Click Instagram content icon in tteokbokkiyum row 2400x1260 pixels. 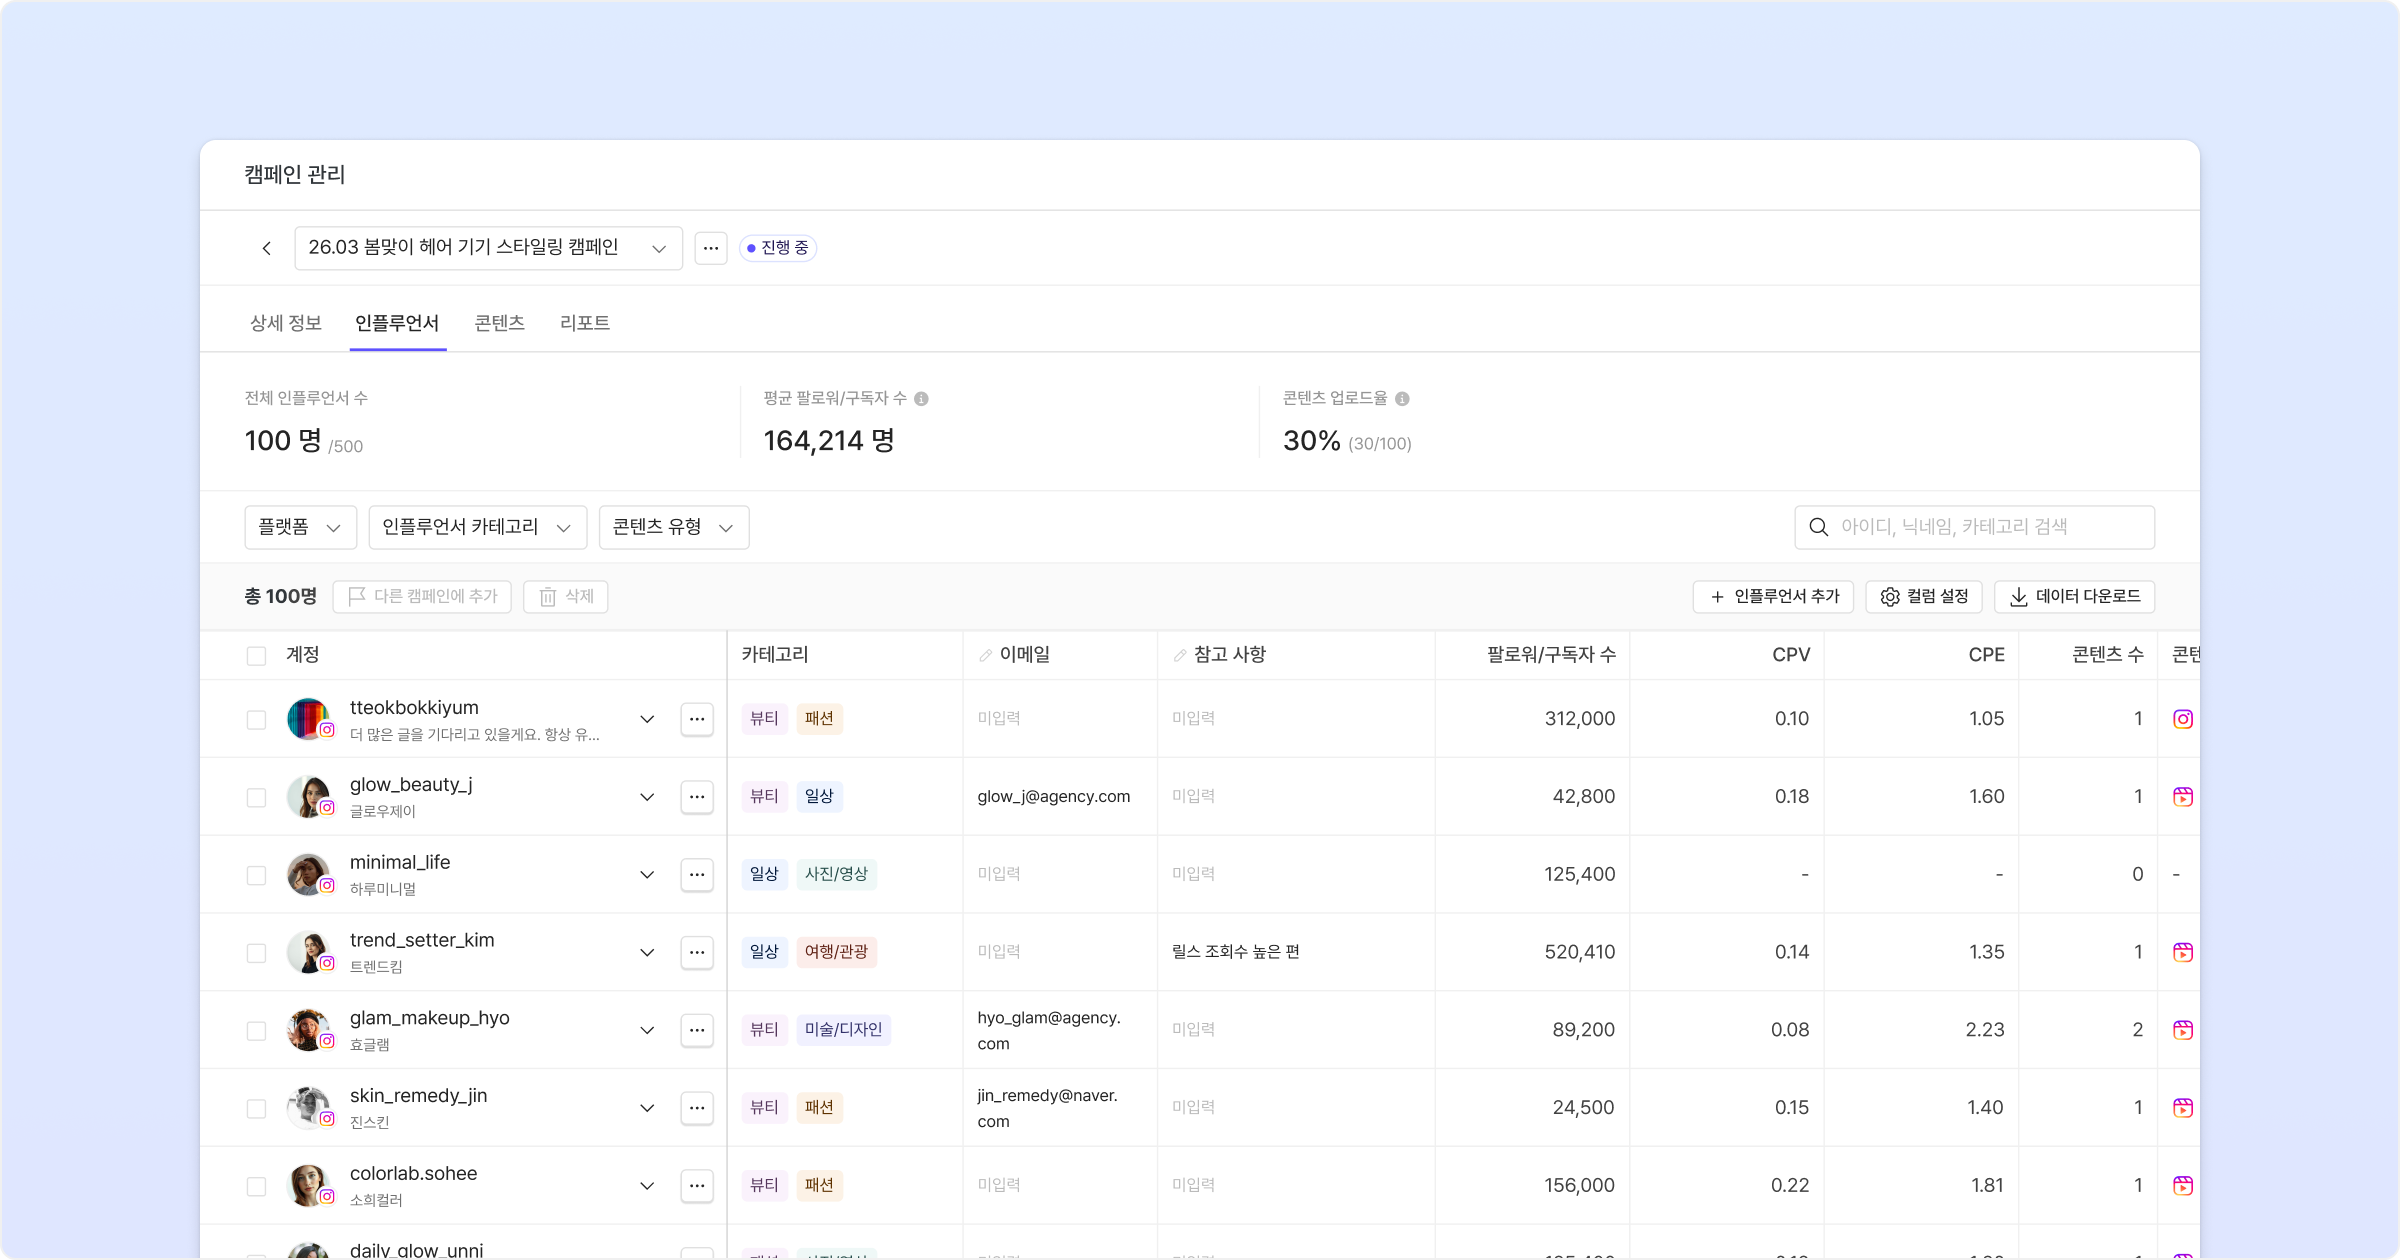[2183, 719]
